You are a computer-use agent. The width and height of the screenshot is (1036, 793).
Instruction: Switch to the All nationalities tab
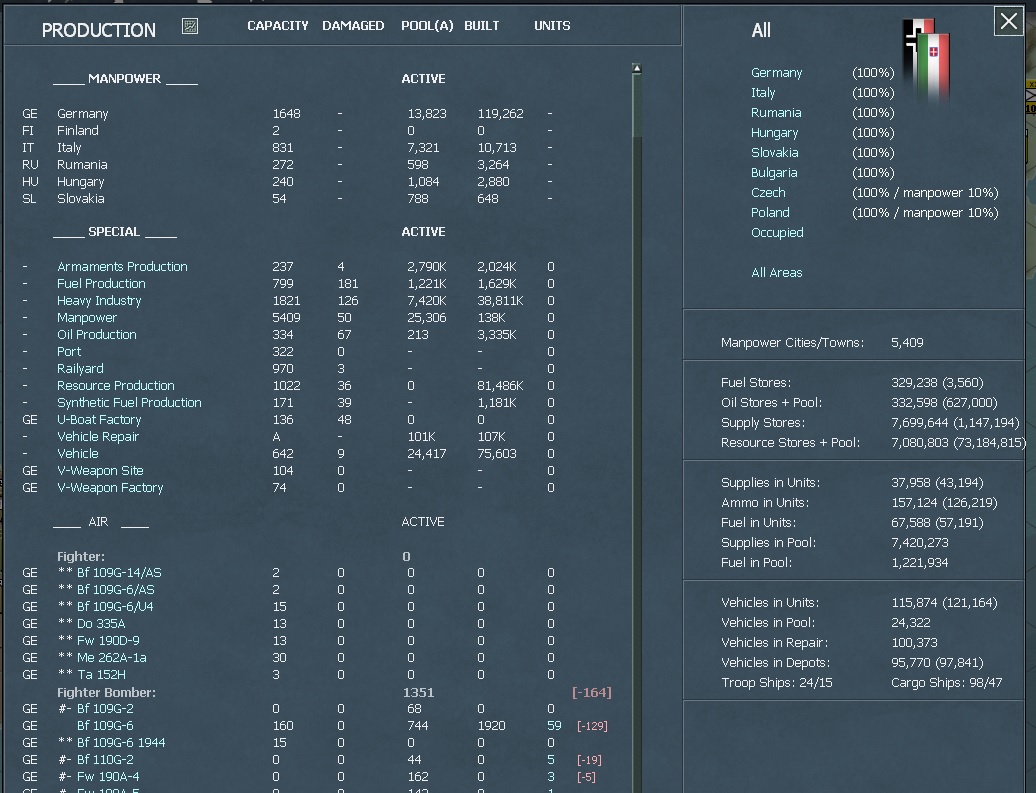pyautogui.click(x=761, y=31)
